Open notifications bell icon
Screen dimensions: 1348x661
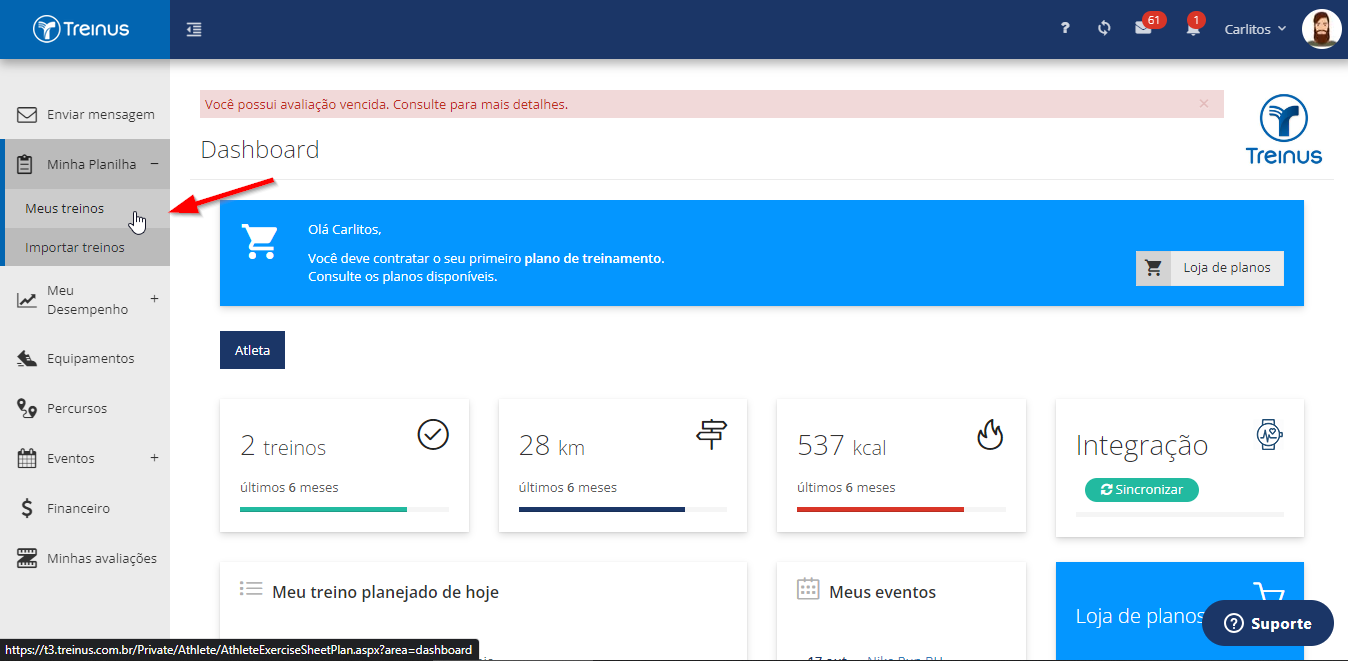tap(1193, 29)
